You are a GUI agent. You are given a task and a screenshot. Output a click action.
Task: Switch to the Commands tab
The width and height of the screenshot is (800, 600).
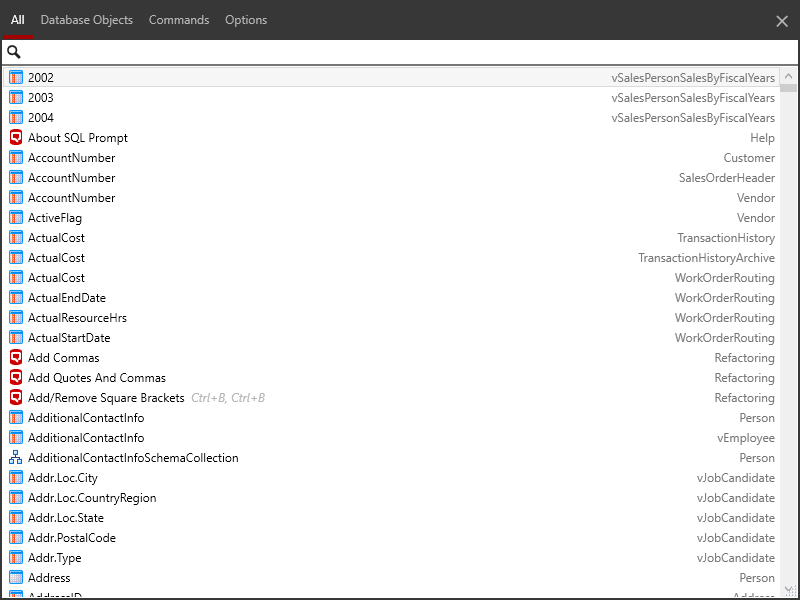coord(178,19)
